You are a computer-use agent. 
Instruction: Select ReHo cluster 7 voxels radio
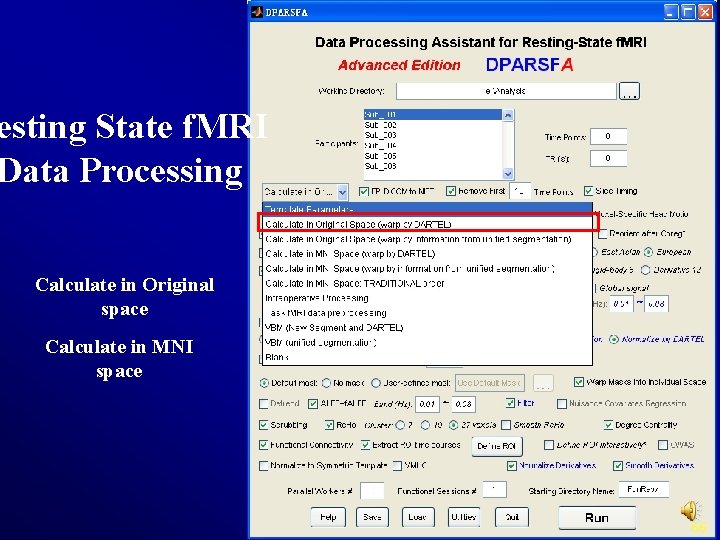tap(400, 425)
